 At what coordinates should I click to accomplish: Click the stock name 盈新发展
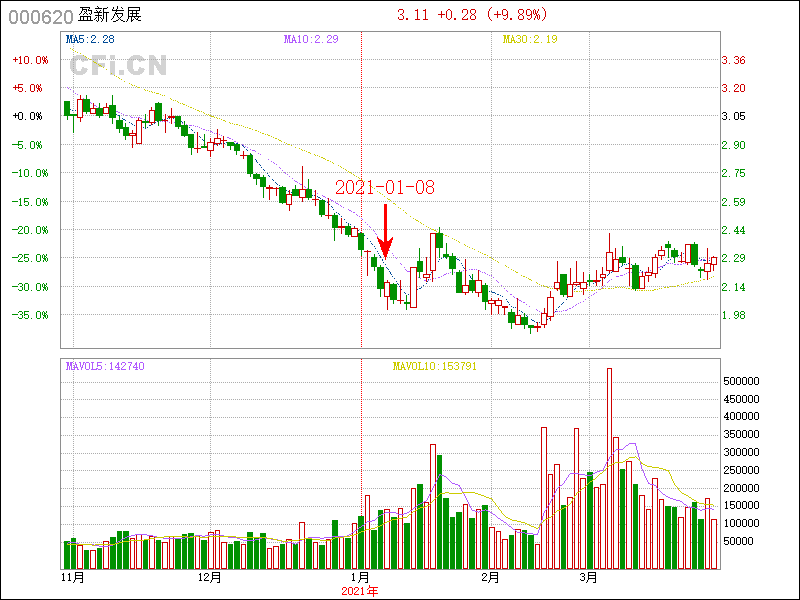(x=111, y=16)
